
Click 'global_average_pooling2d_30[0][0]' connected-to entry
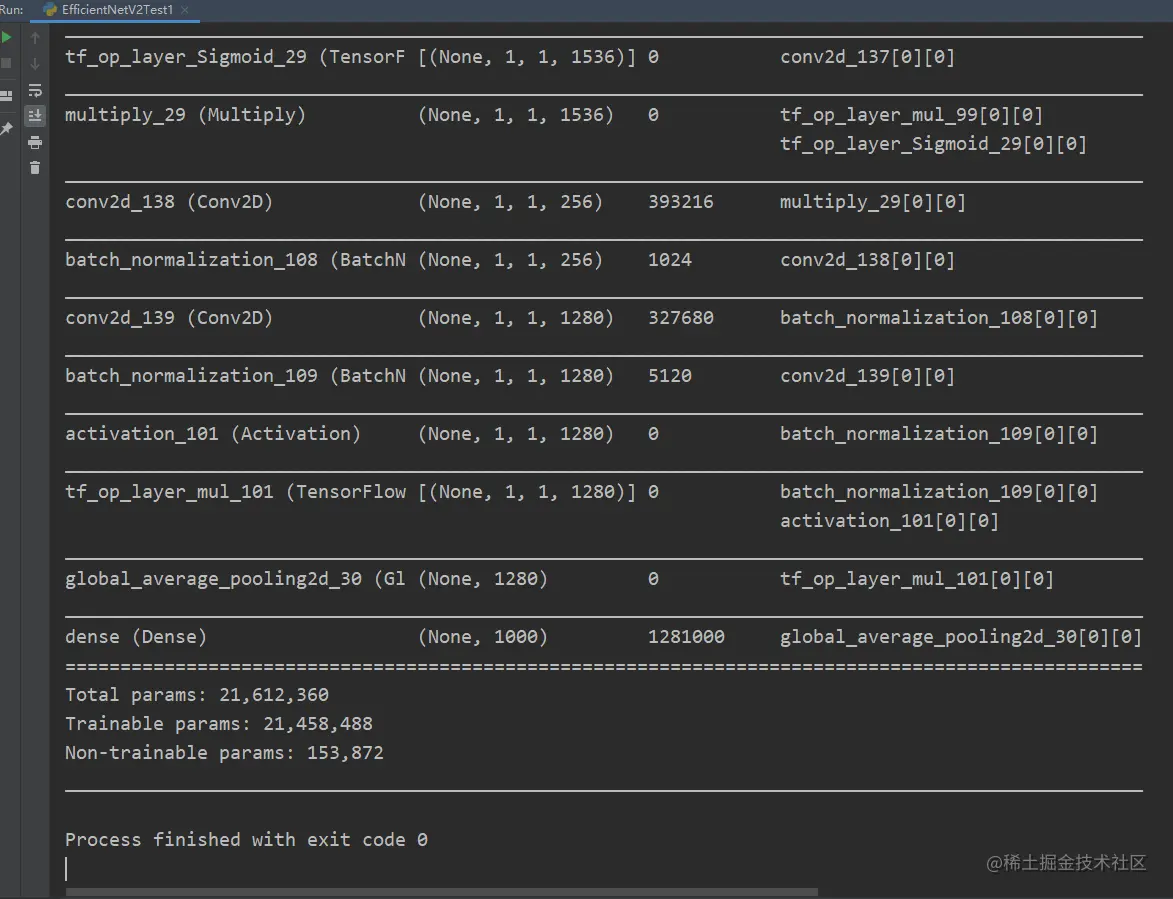coord(961,636)
